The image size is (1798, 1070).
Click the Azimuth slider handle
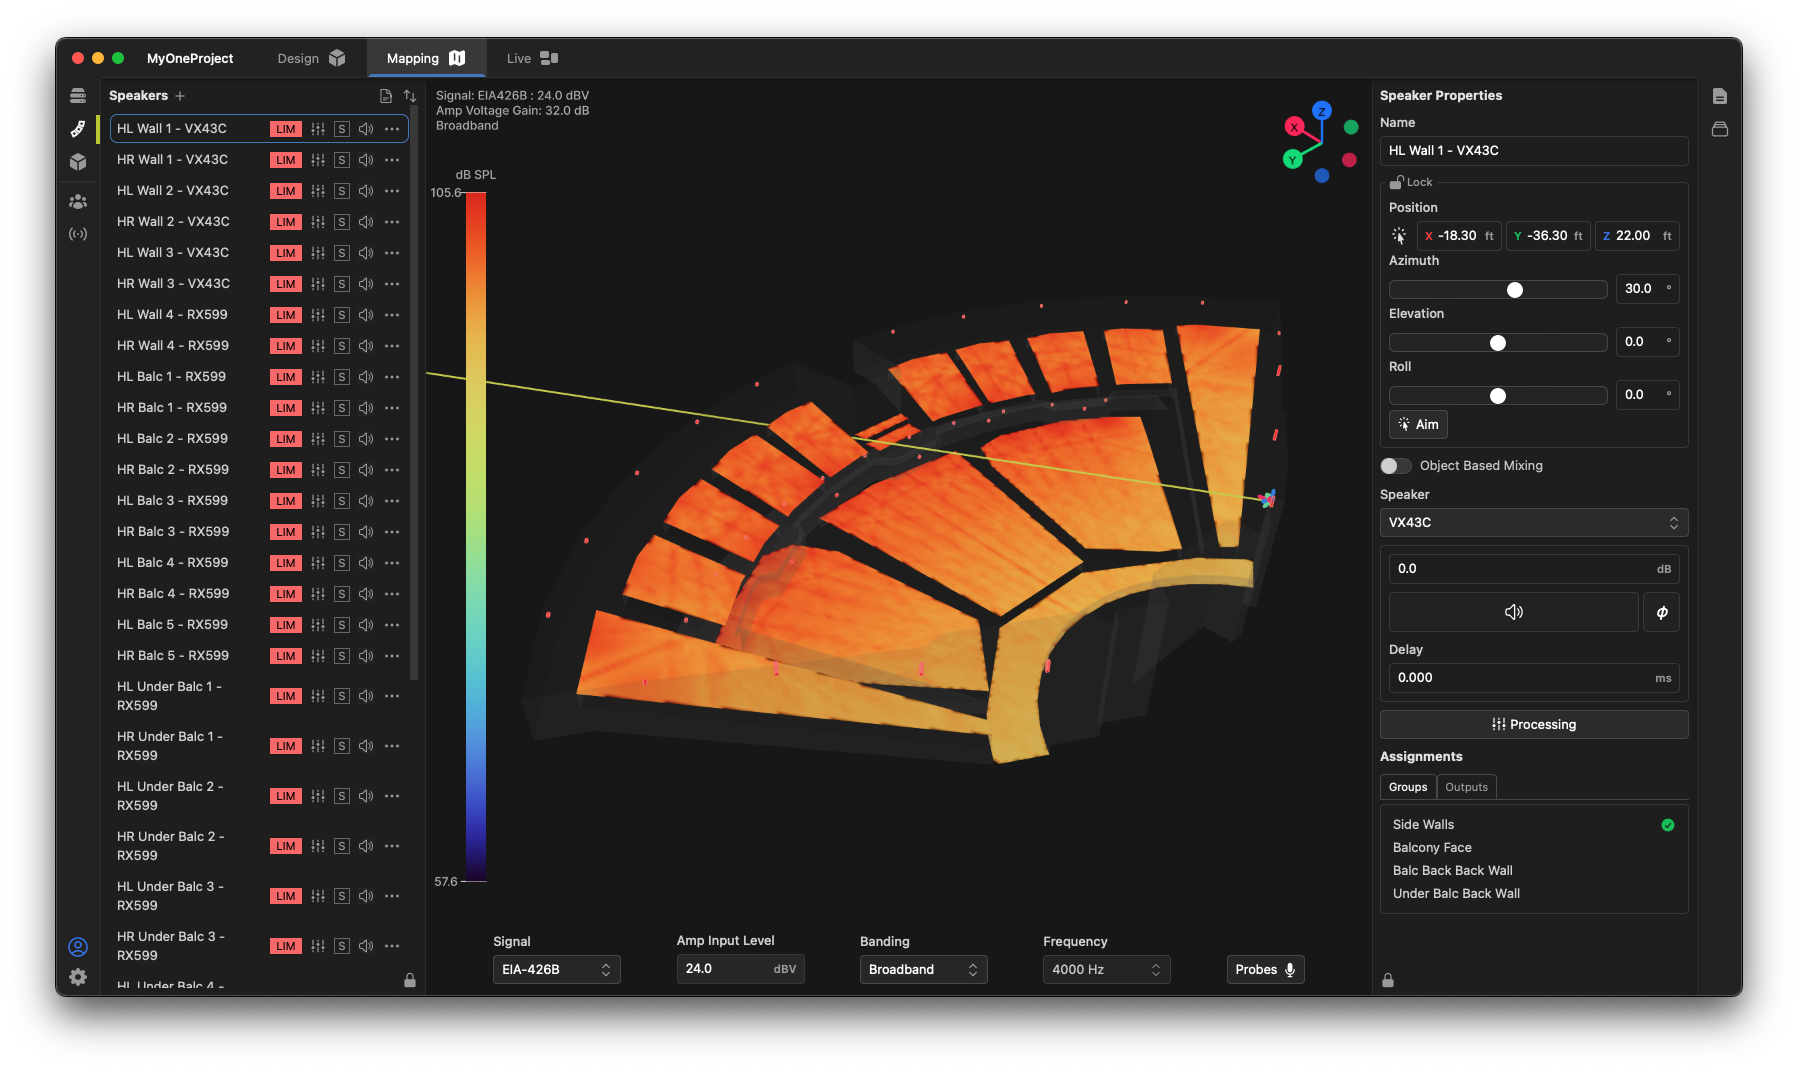[x=1515, y=290]
